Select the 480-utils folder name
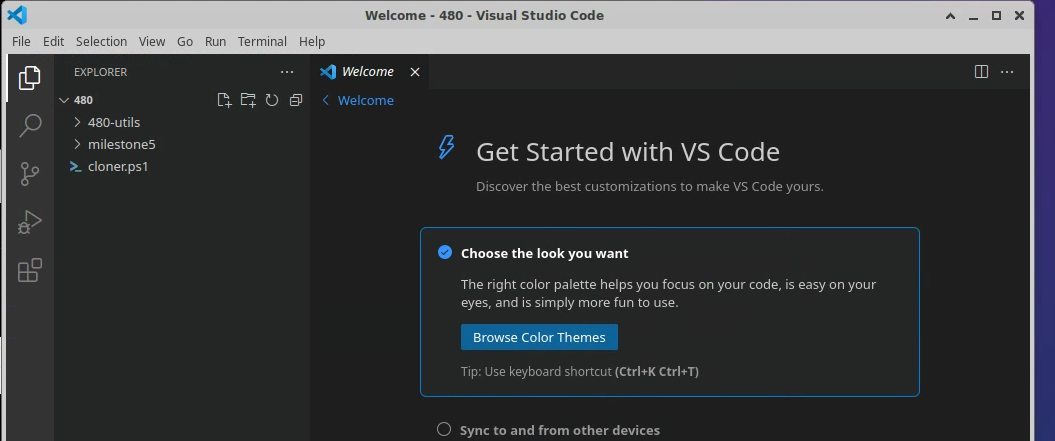Image resolution: width=1055 pixels, height=441 pixels. tap(114, 123)
